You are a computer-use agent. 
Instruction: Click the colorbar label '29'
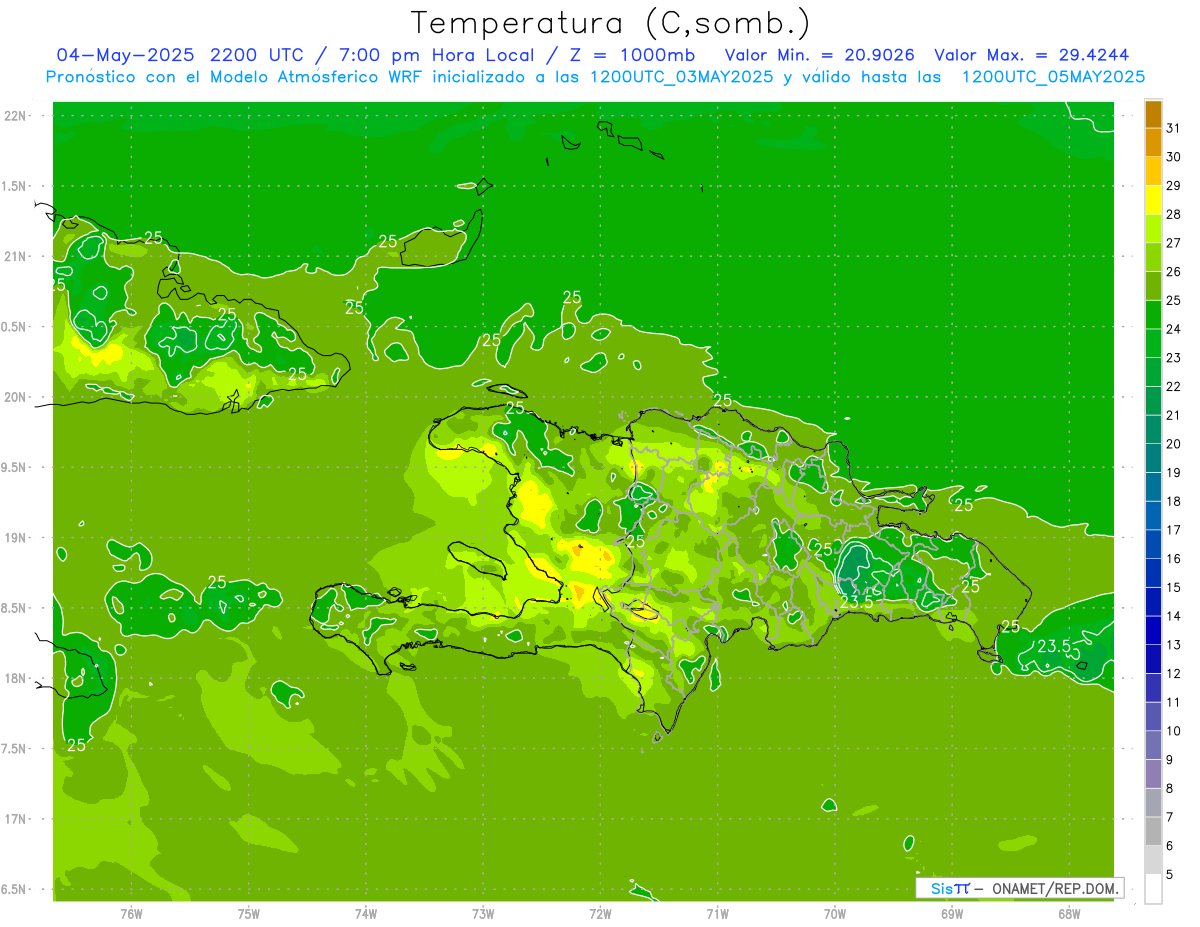tap(1174, 186)
